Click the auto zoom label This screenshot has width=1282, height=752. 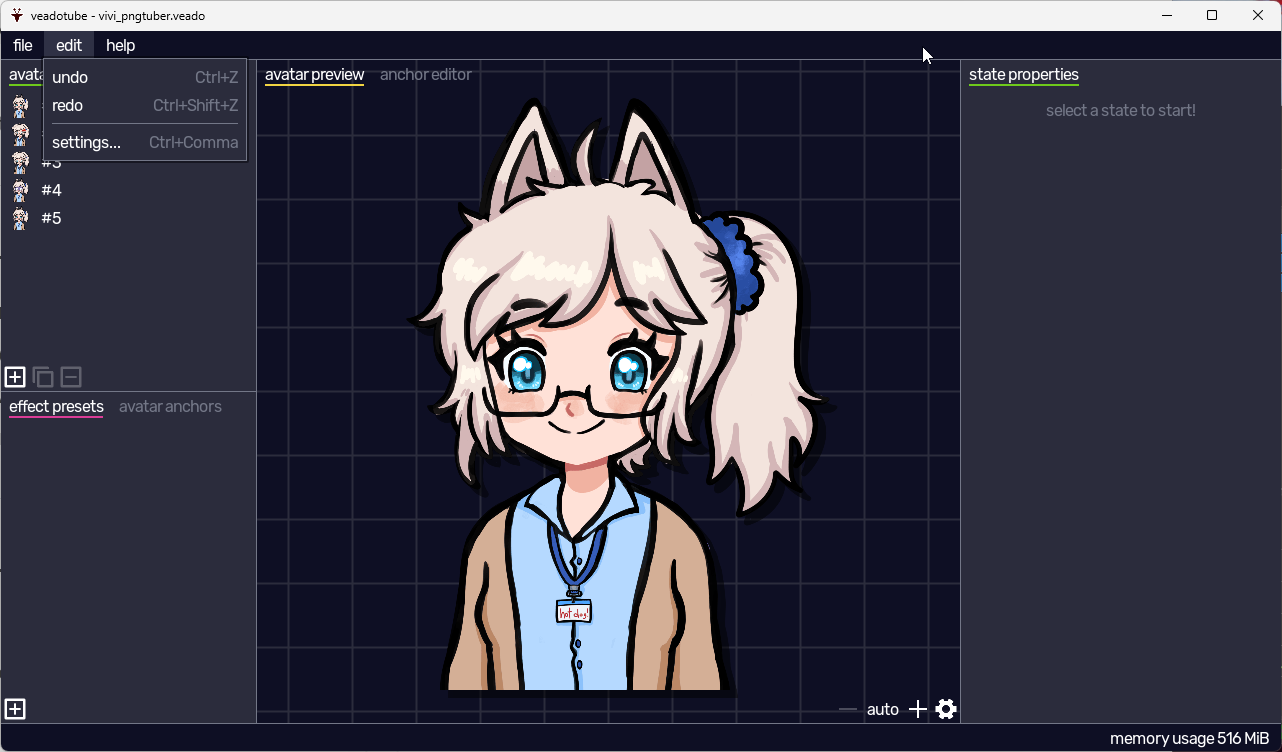882,709
